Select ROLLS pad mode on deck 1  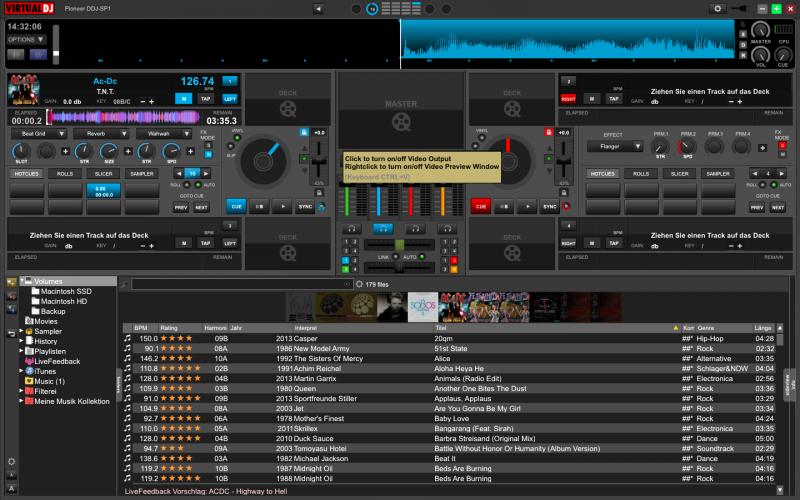pyautogui.click(x=65, y=173)
